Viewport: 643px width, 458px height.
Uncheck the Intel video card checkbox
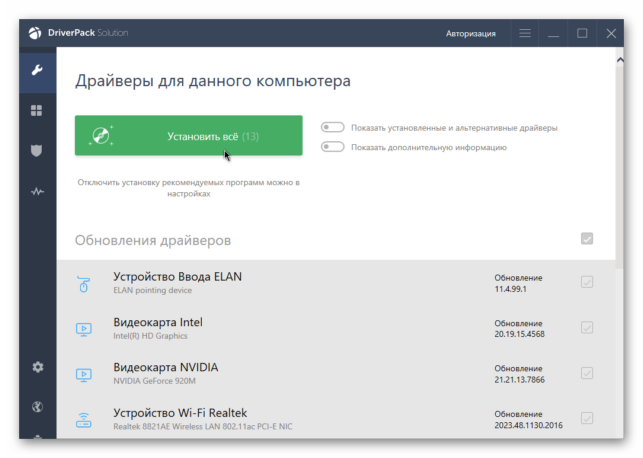587,328
